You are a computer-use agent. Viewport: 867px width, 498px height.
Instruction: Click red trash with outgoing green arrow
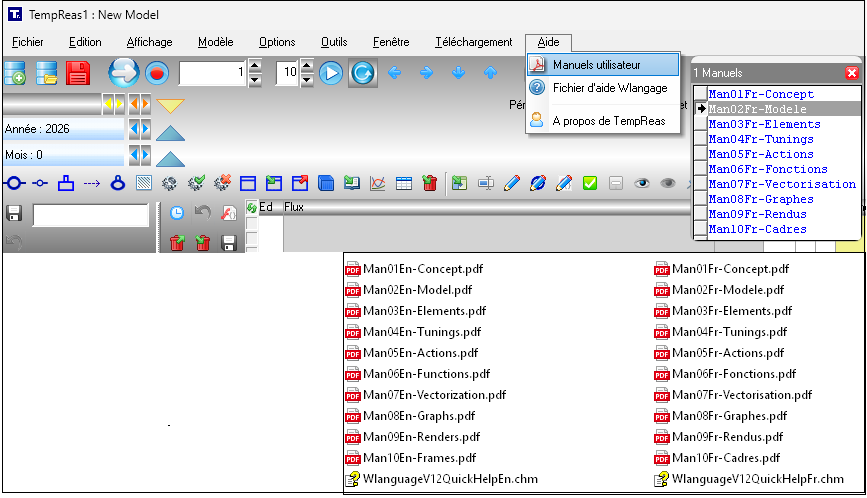point(177,243)
